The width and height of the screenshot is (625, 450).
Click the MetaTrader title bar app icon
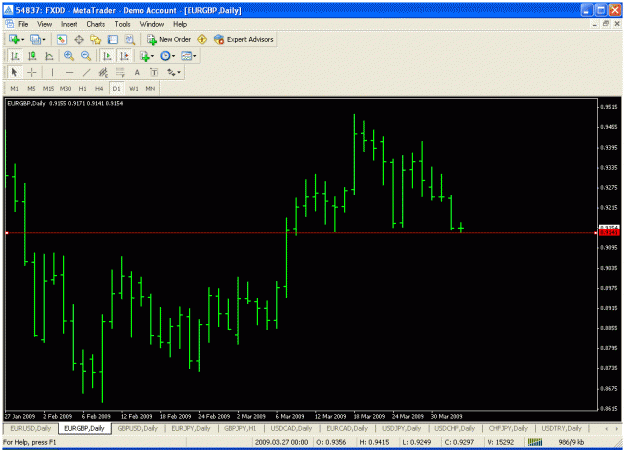click(x=8, y=10)
